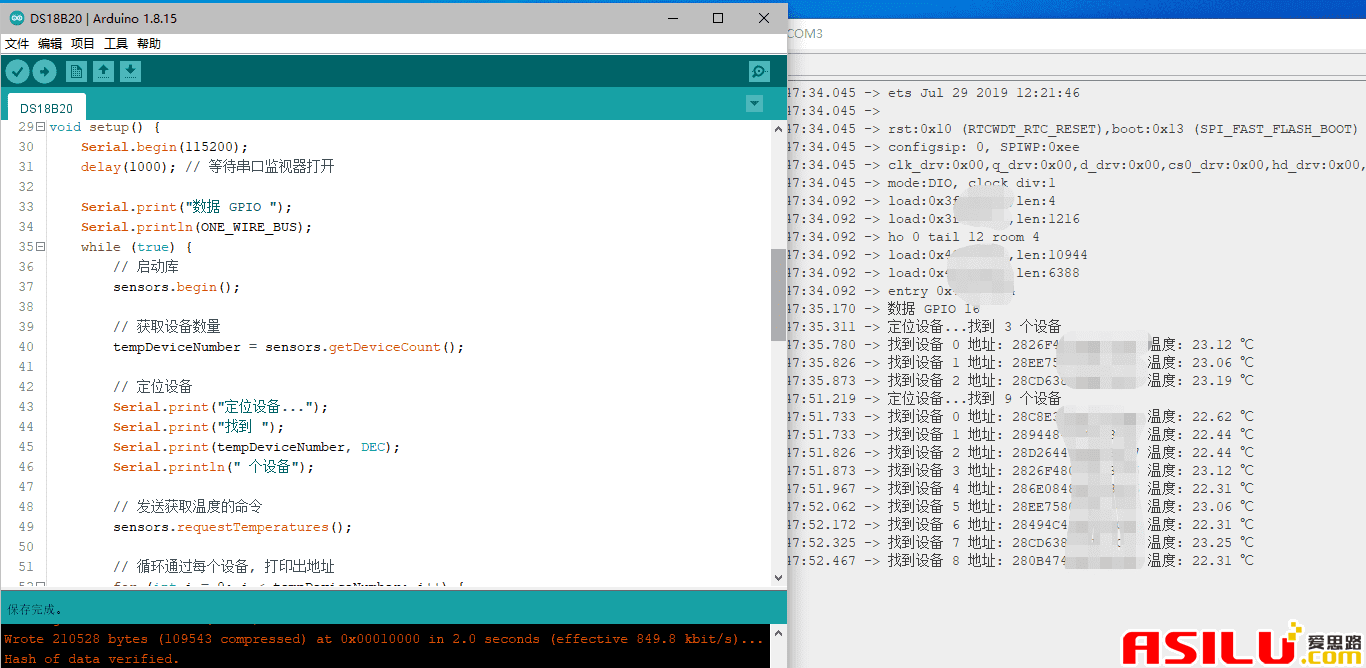The width and height of the screenshot is (1366, 668).
Task: Click serial line 'ho 0 tail 12 room 4'
Action: (x=964, y=237)
